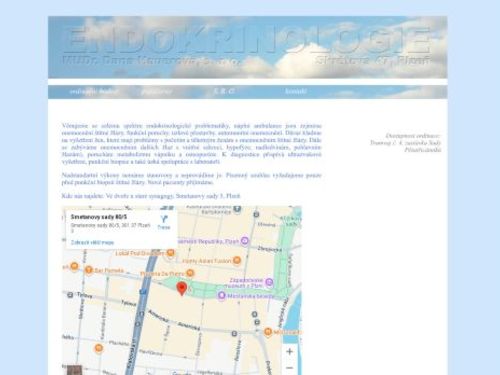Open directions via the Trasa arrow icon

[164, 219]
